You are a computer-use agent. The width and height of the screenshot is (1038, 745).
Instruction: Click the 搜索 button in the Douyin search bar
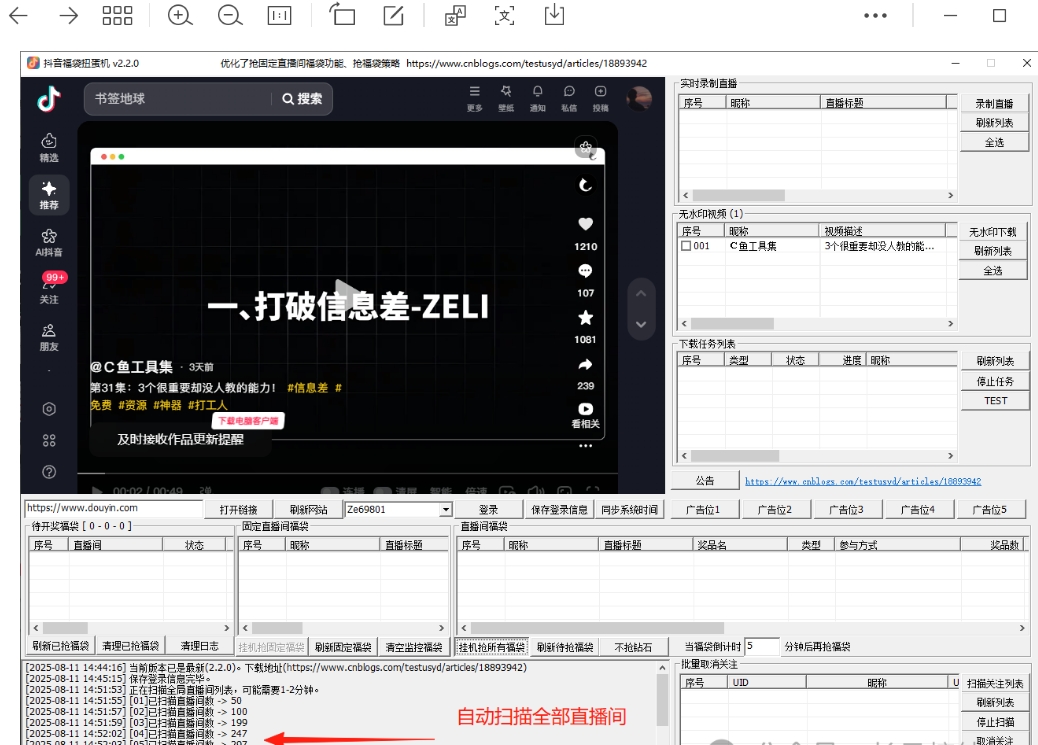(302, 99)
